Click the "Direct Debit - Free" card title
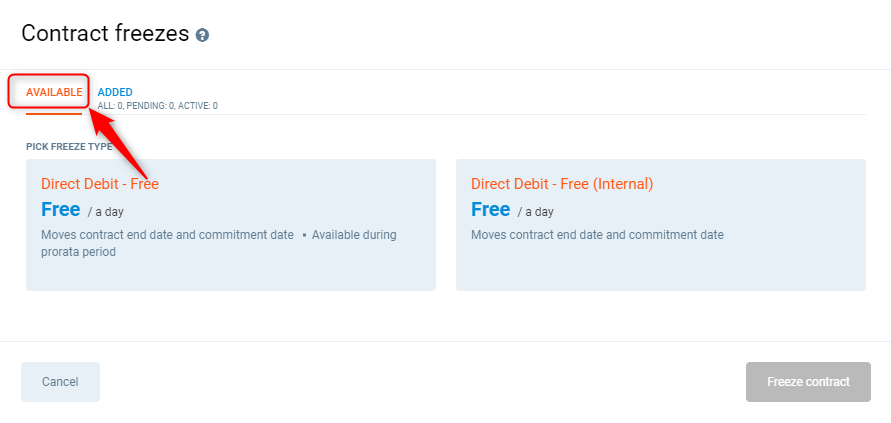The height and width of the screenshot is (423, 891). tap(100, 184)
